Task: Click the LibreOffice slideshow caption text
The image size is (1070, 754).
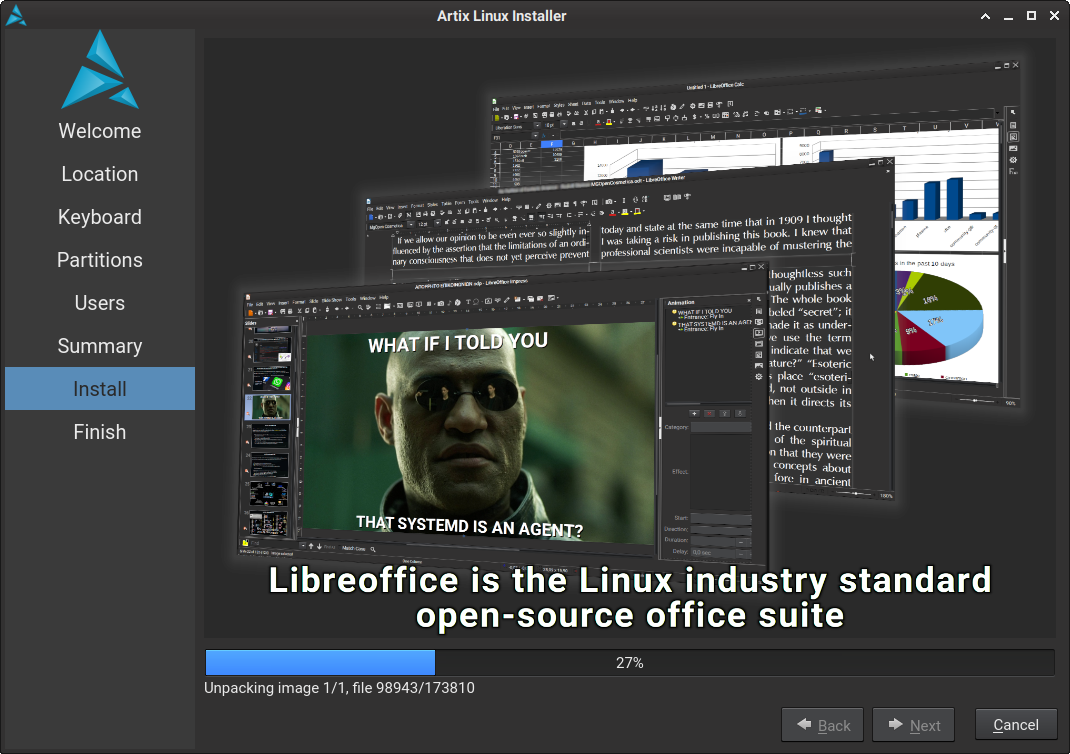Action: [629, 597]
